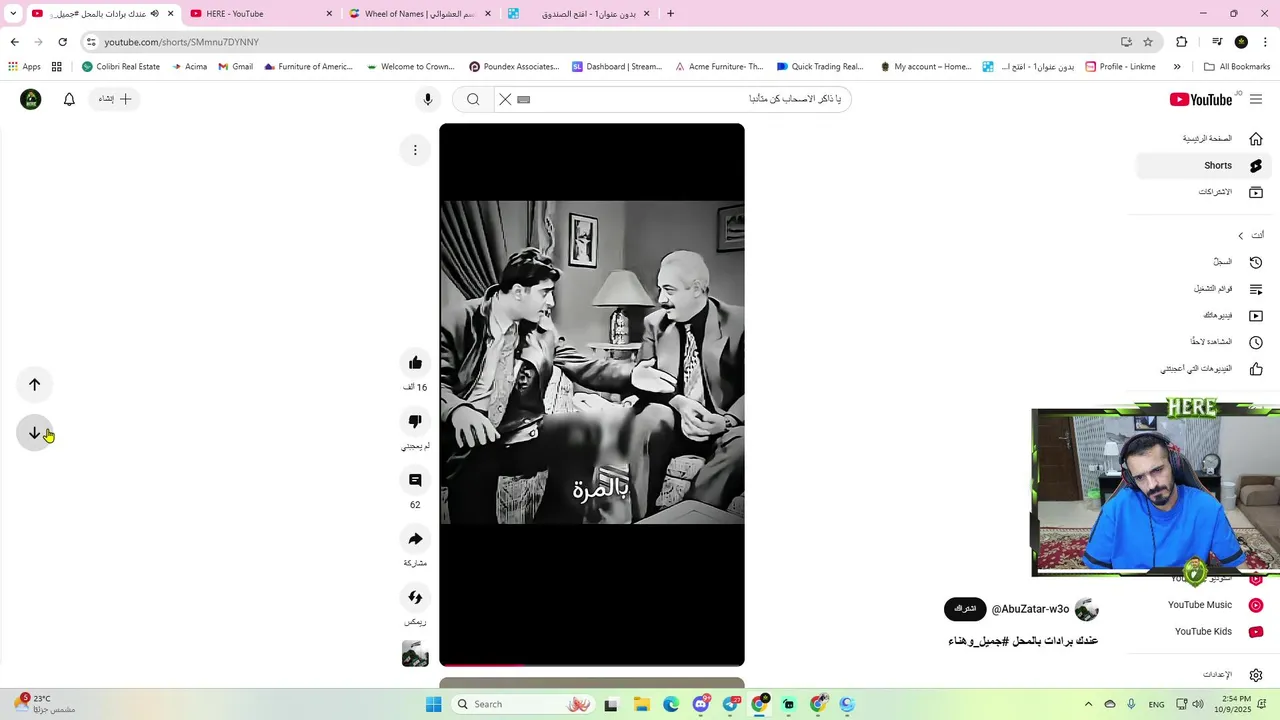The width and height of the screenshot is (1280, 720).
Task: Open File Explorer from the taskbar
Action: (641, 704)
